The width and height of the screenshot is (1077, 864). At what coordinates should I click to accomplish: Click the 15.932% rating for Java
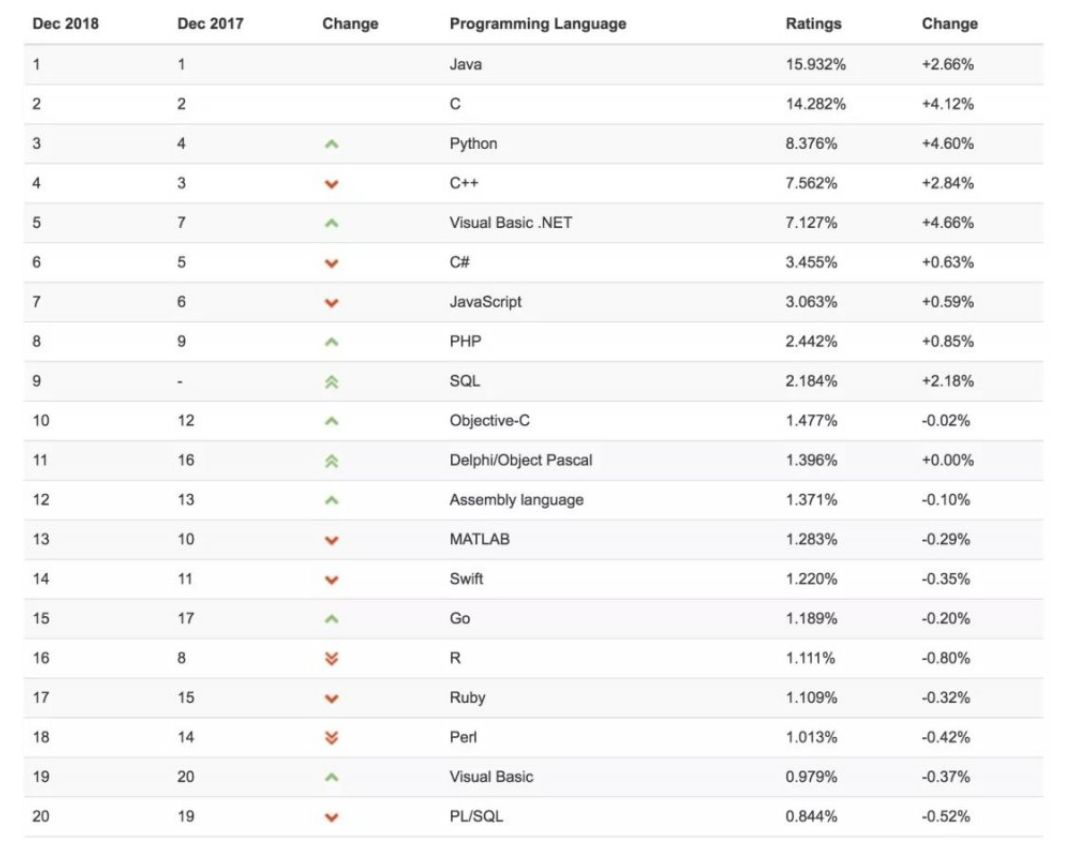pos(815,64)
